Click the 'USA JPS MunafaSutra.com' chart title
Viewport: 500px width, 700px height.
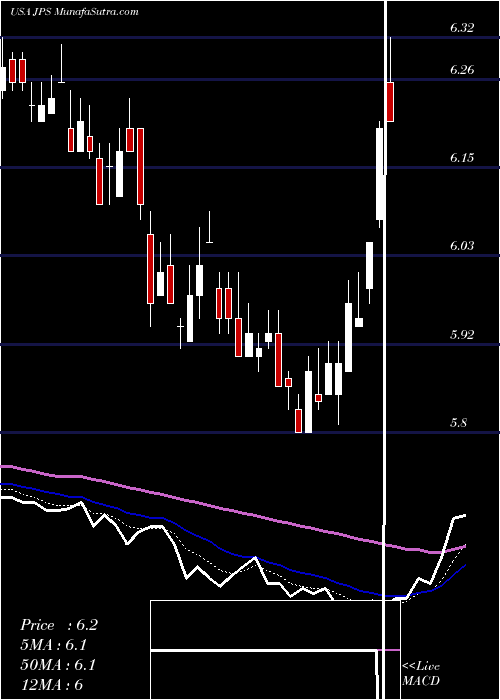74,12
